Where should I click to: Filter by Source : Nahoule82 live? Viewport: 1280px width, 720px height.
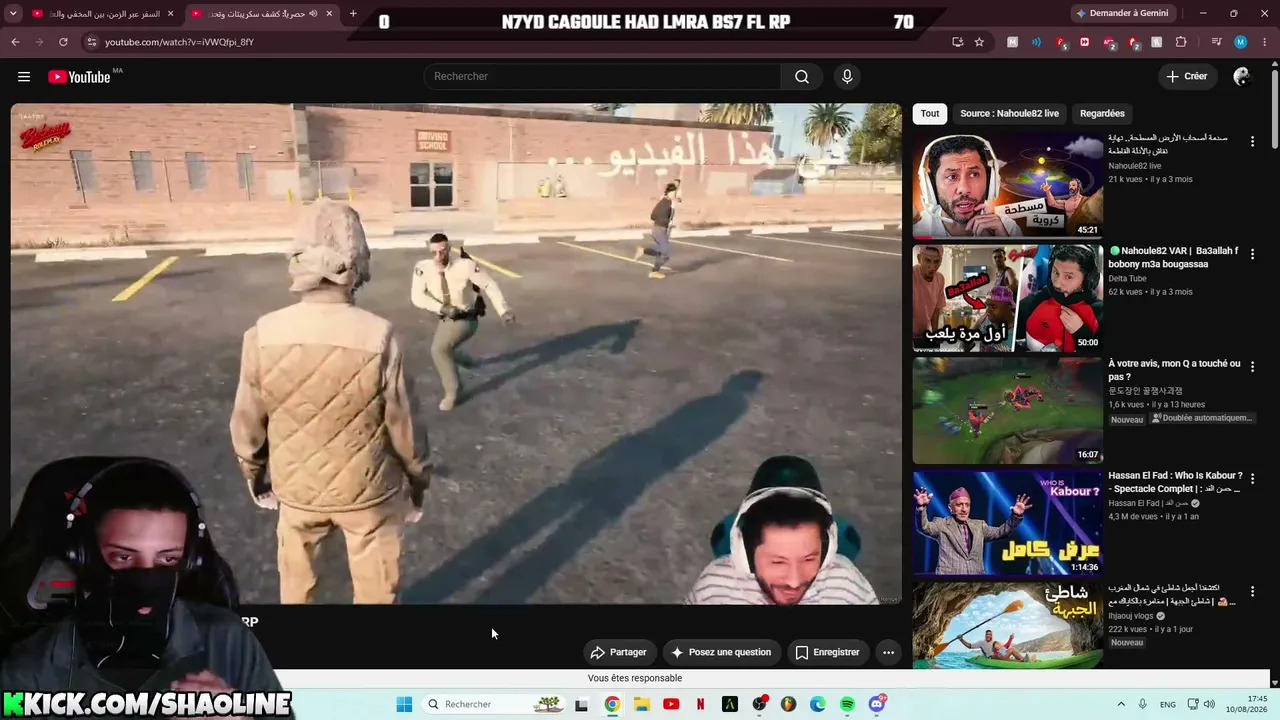[x=1009, y=113]
